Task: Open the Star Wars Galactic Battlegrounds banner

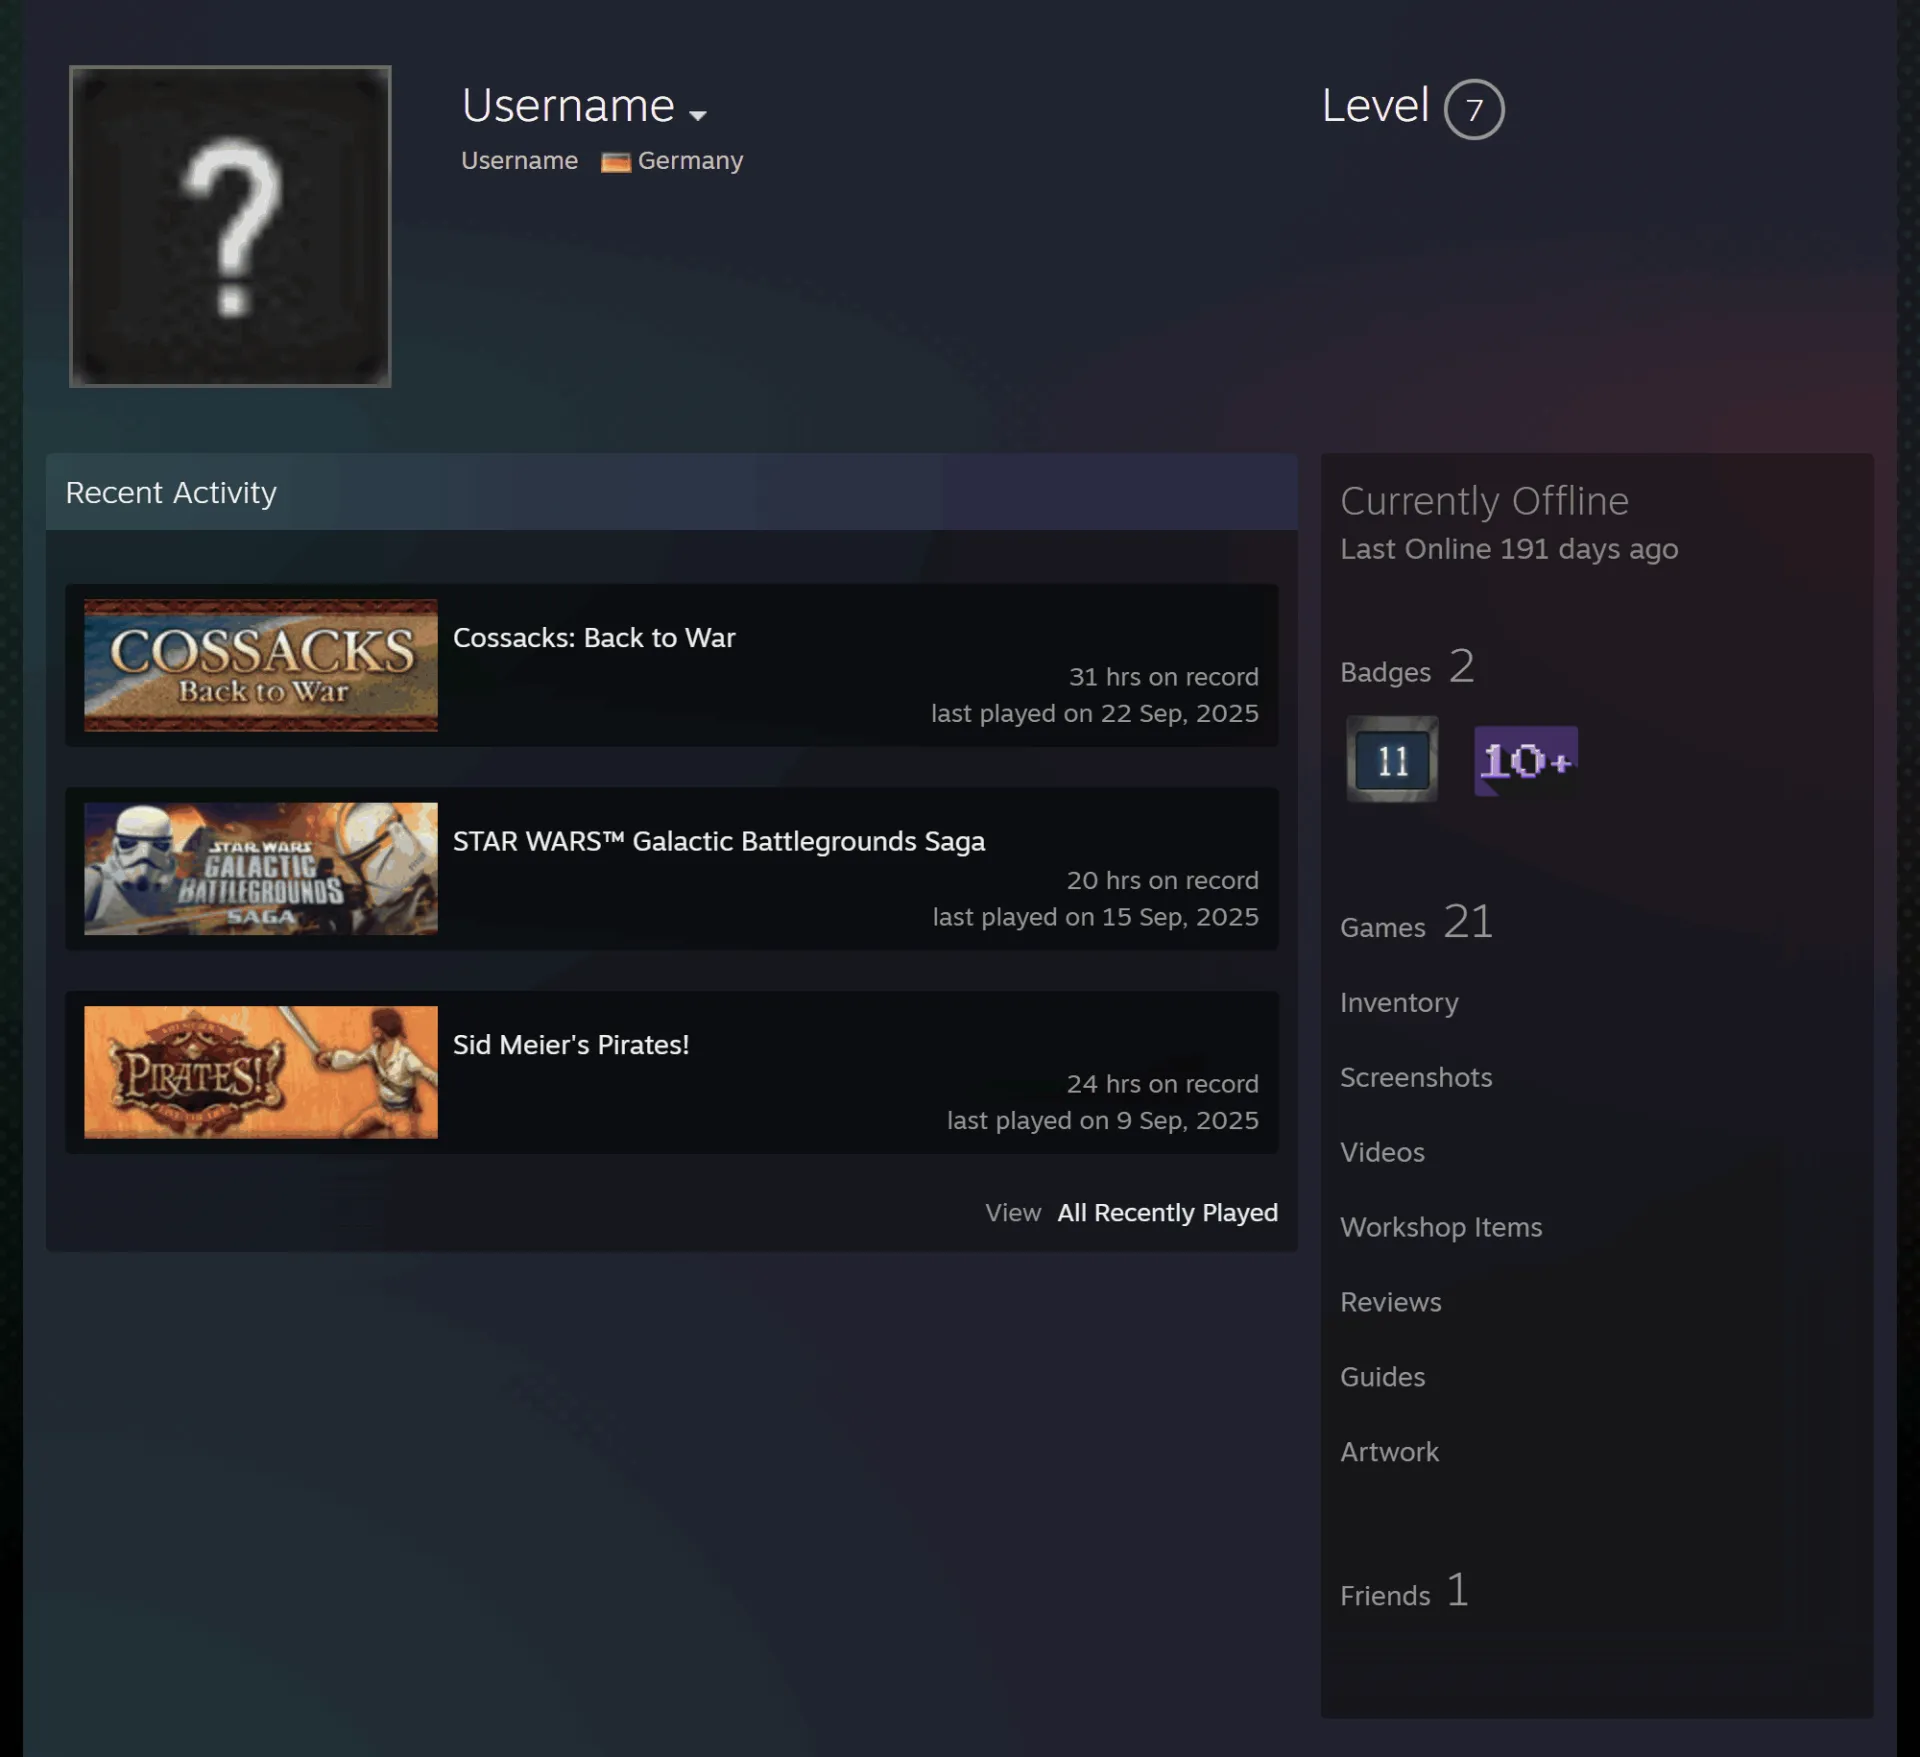Action: coord(261,868)
